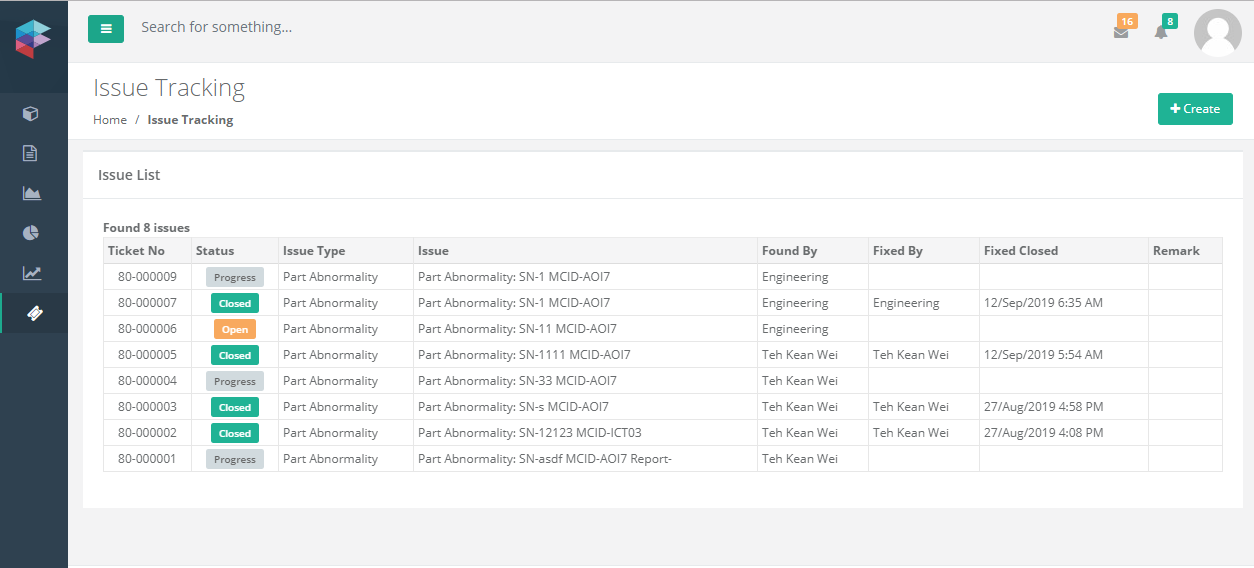Screen dimensions: 1254x568
Task: Click the Create button
Action: tap(1195, 109)
